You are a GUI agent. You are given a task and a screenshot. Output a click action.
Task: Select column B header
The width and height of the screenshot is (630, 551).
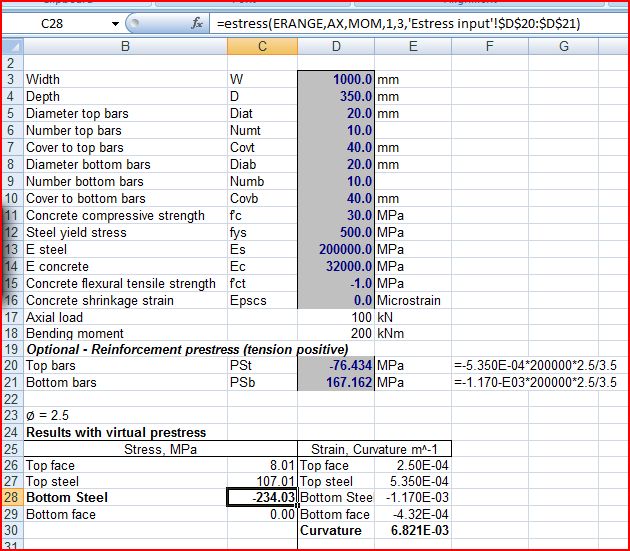click(x=125, y=46)
